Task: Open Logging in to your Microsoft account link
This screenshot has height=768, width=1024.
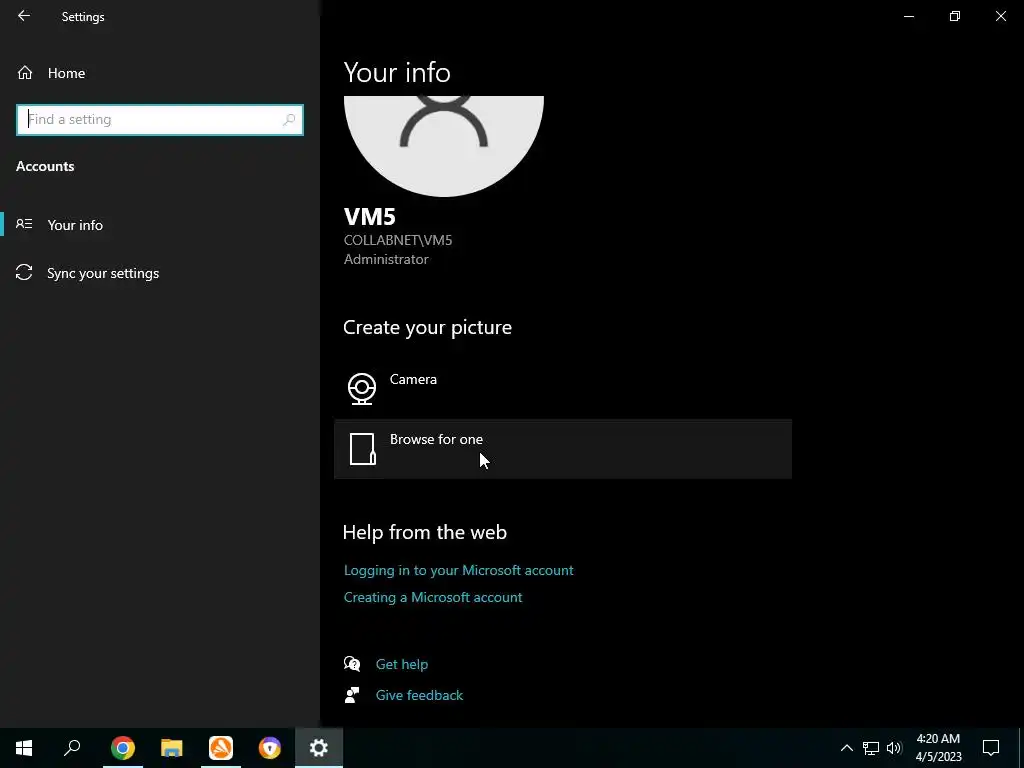Action: tap(458, 570)
